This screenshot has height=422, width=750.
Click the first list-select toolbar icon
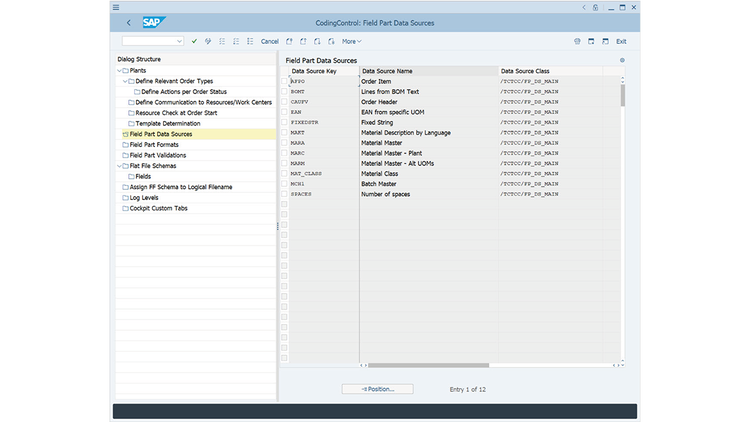click(x=222, y=42)
